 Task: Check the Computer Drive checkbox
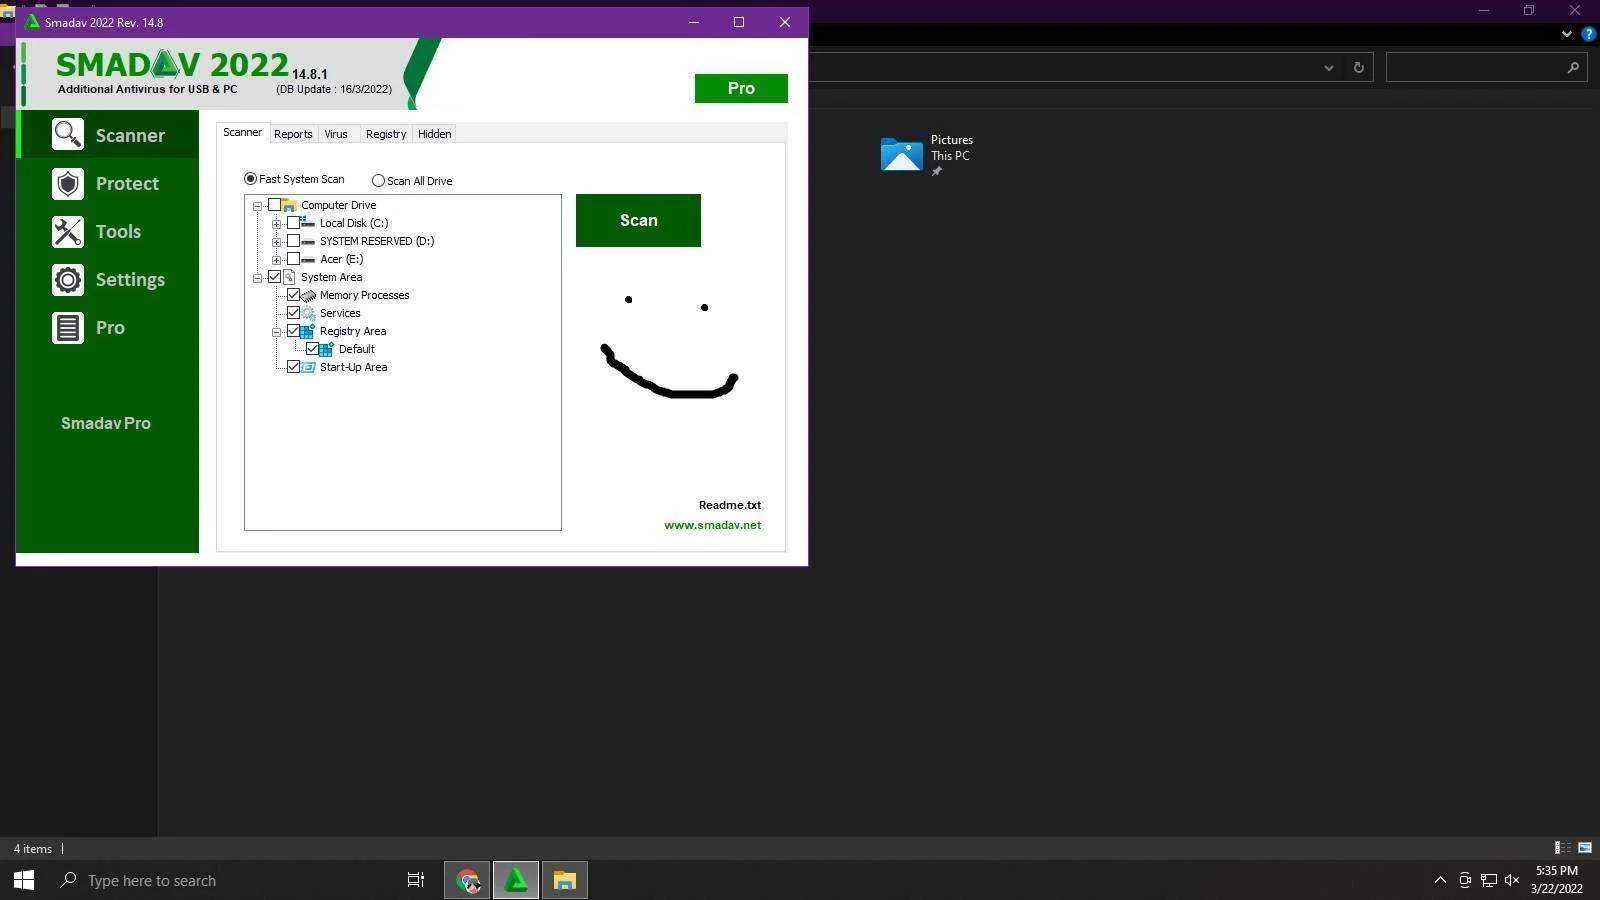click(x=274, y=205)
